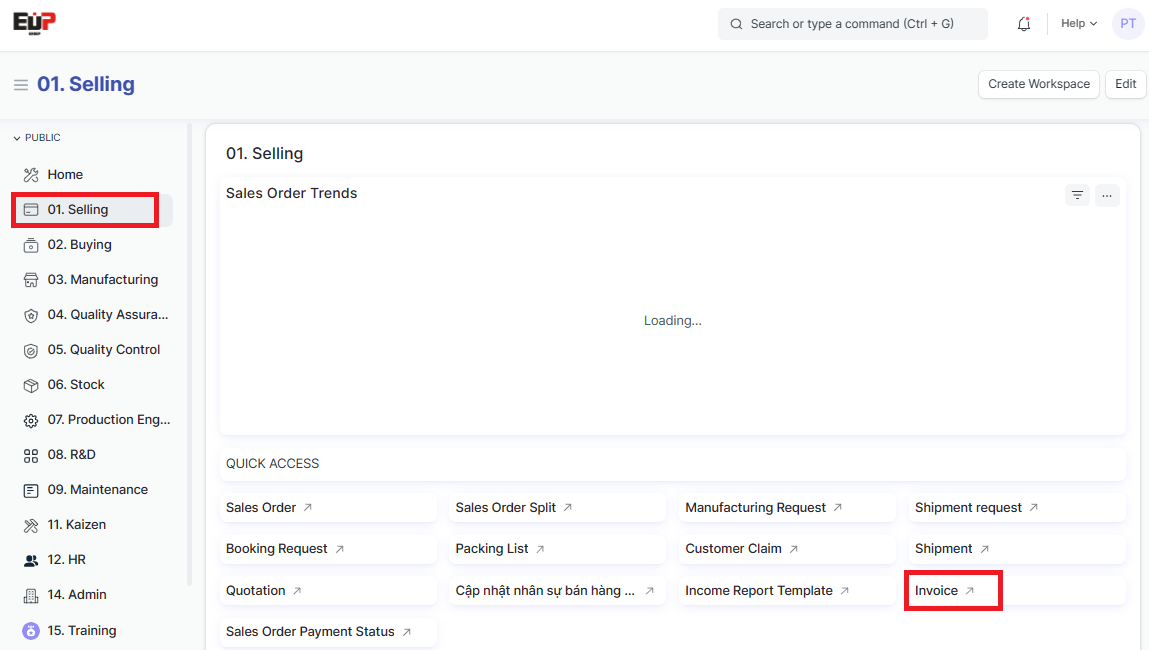Screen dimensions: 1149x650
Task: Open PT user avatar menu
Action: click(x=1127, y=24)
